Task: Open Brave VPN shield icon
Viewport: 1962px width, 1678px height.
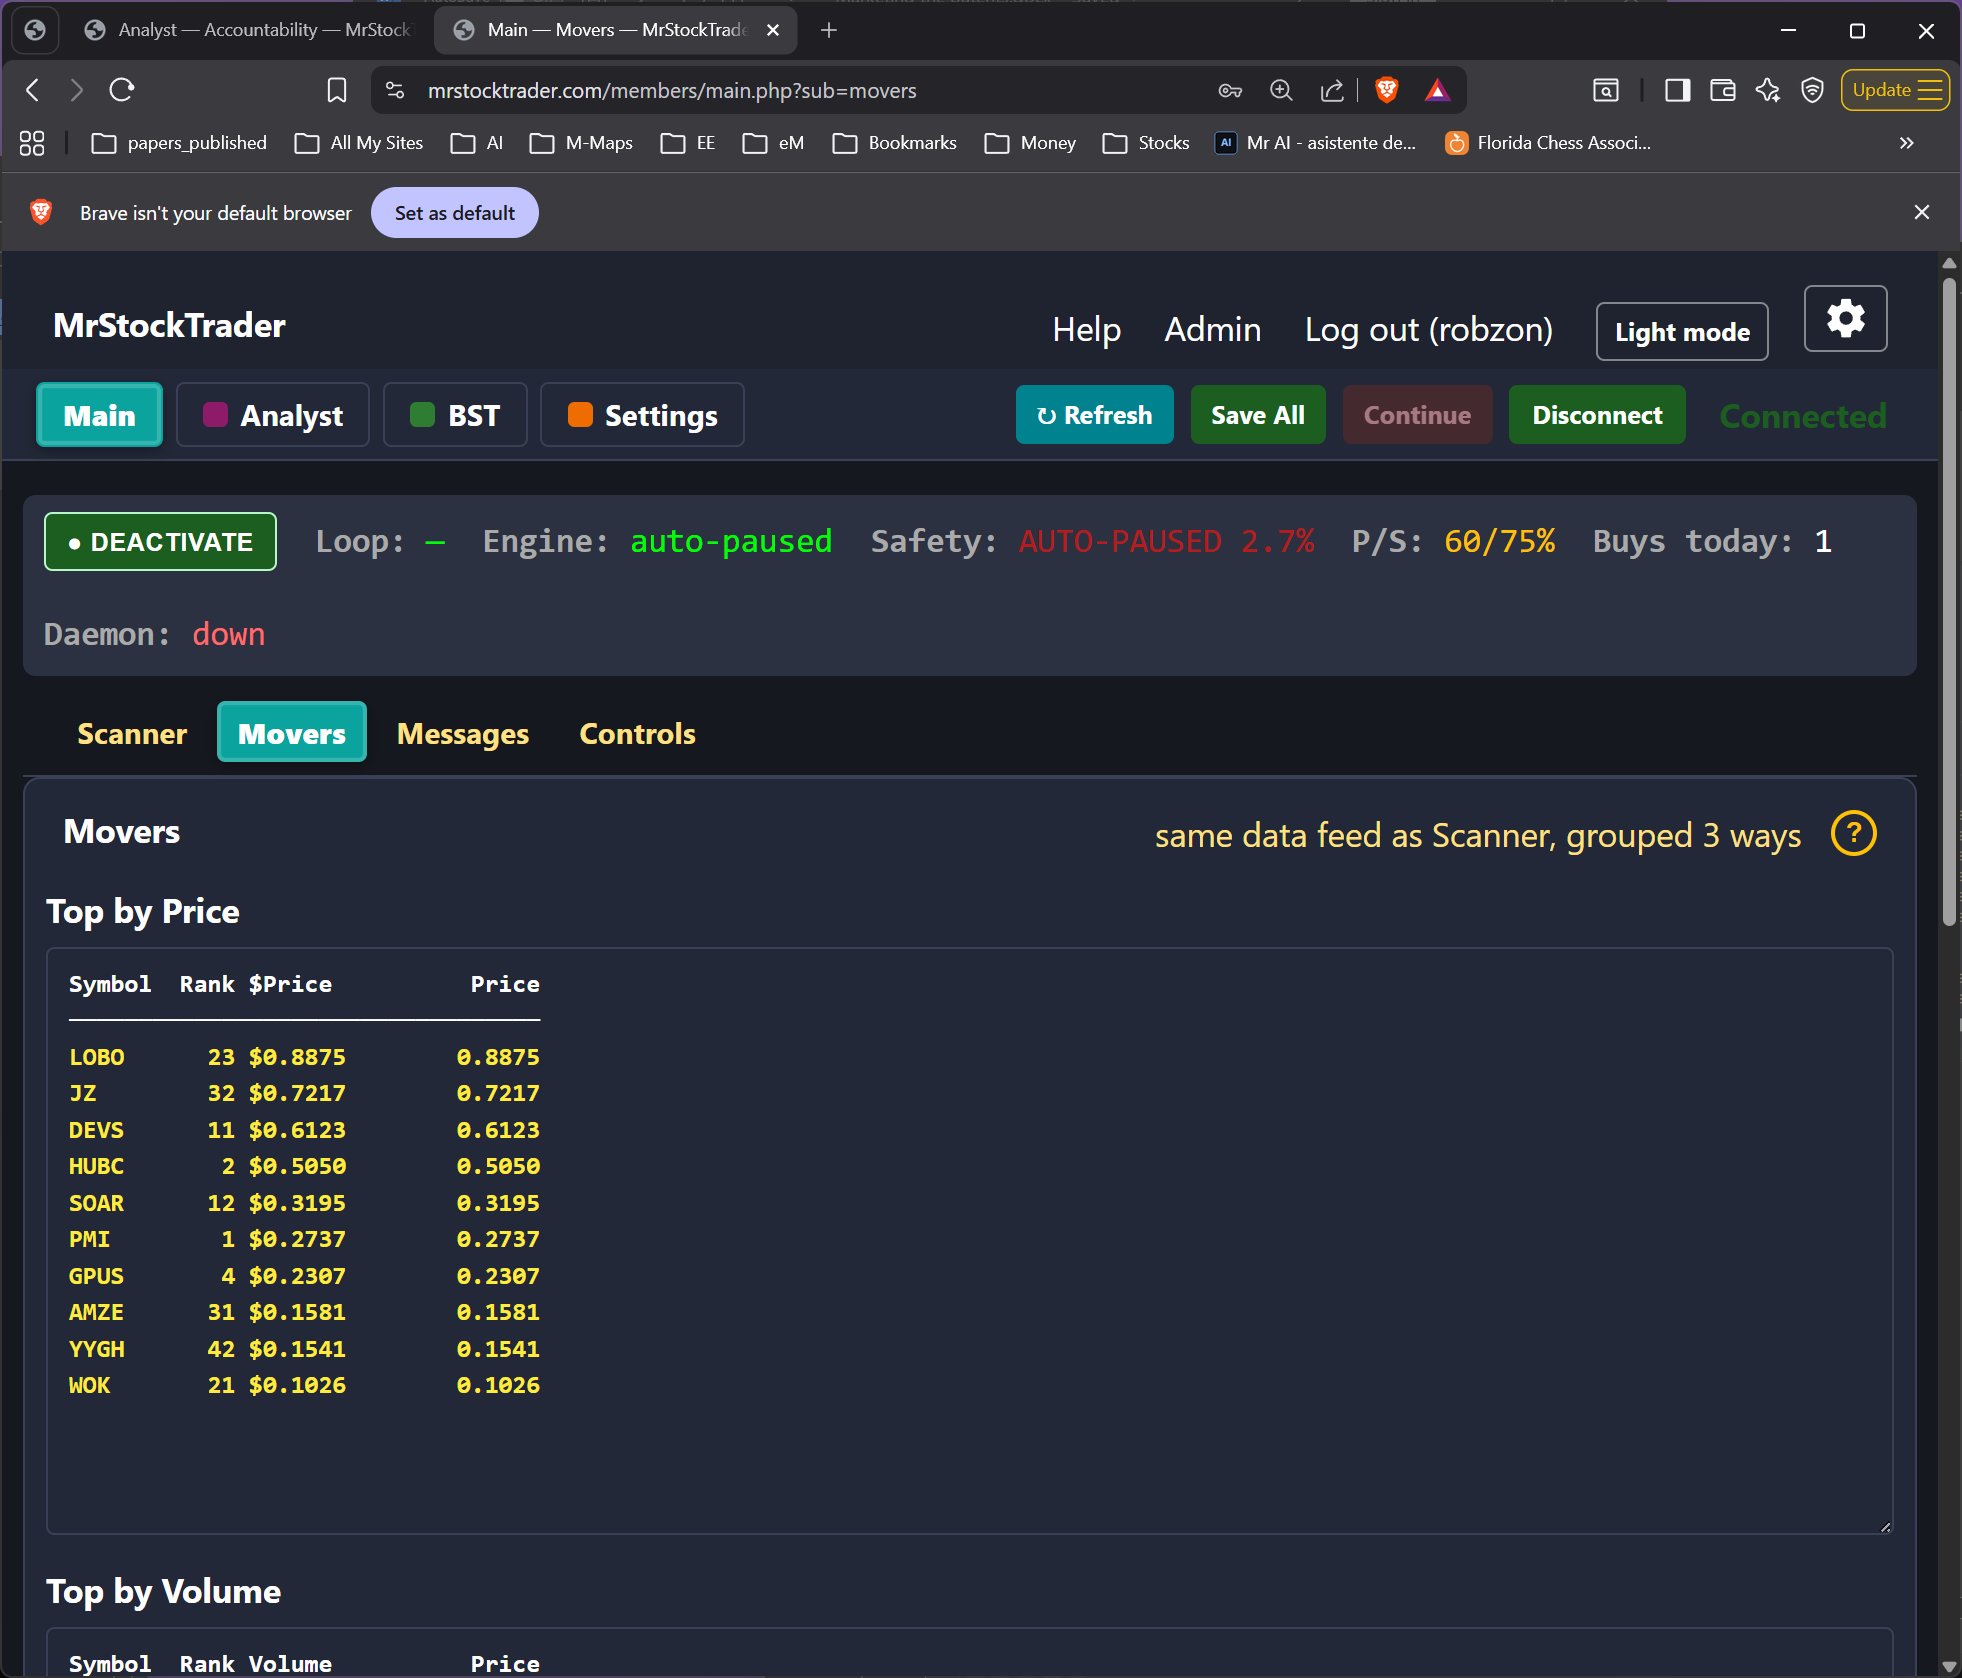Action: [x=1812, y=90]
